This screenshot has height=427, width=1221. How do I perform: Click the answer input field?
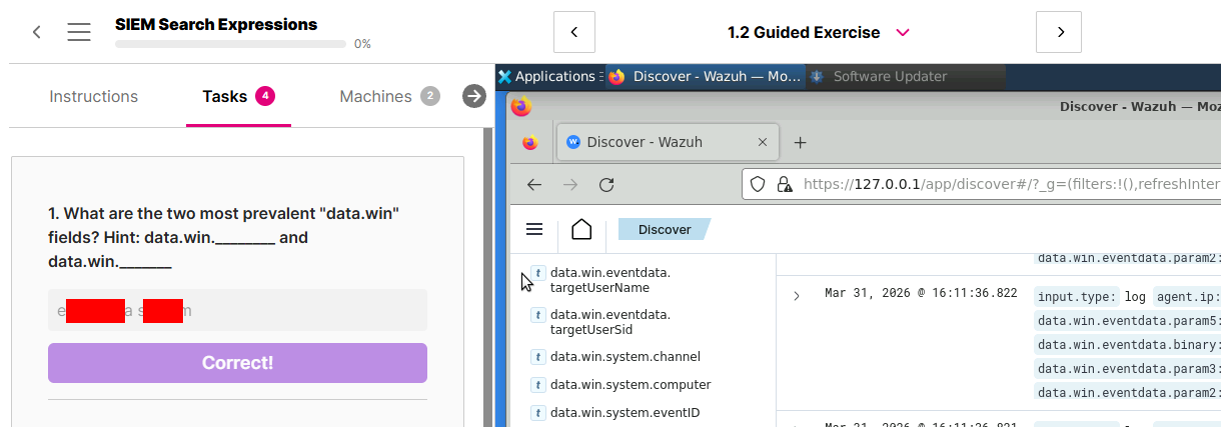(237, 311)
